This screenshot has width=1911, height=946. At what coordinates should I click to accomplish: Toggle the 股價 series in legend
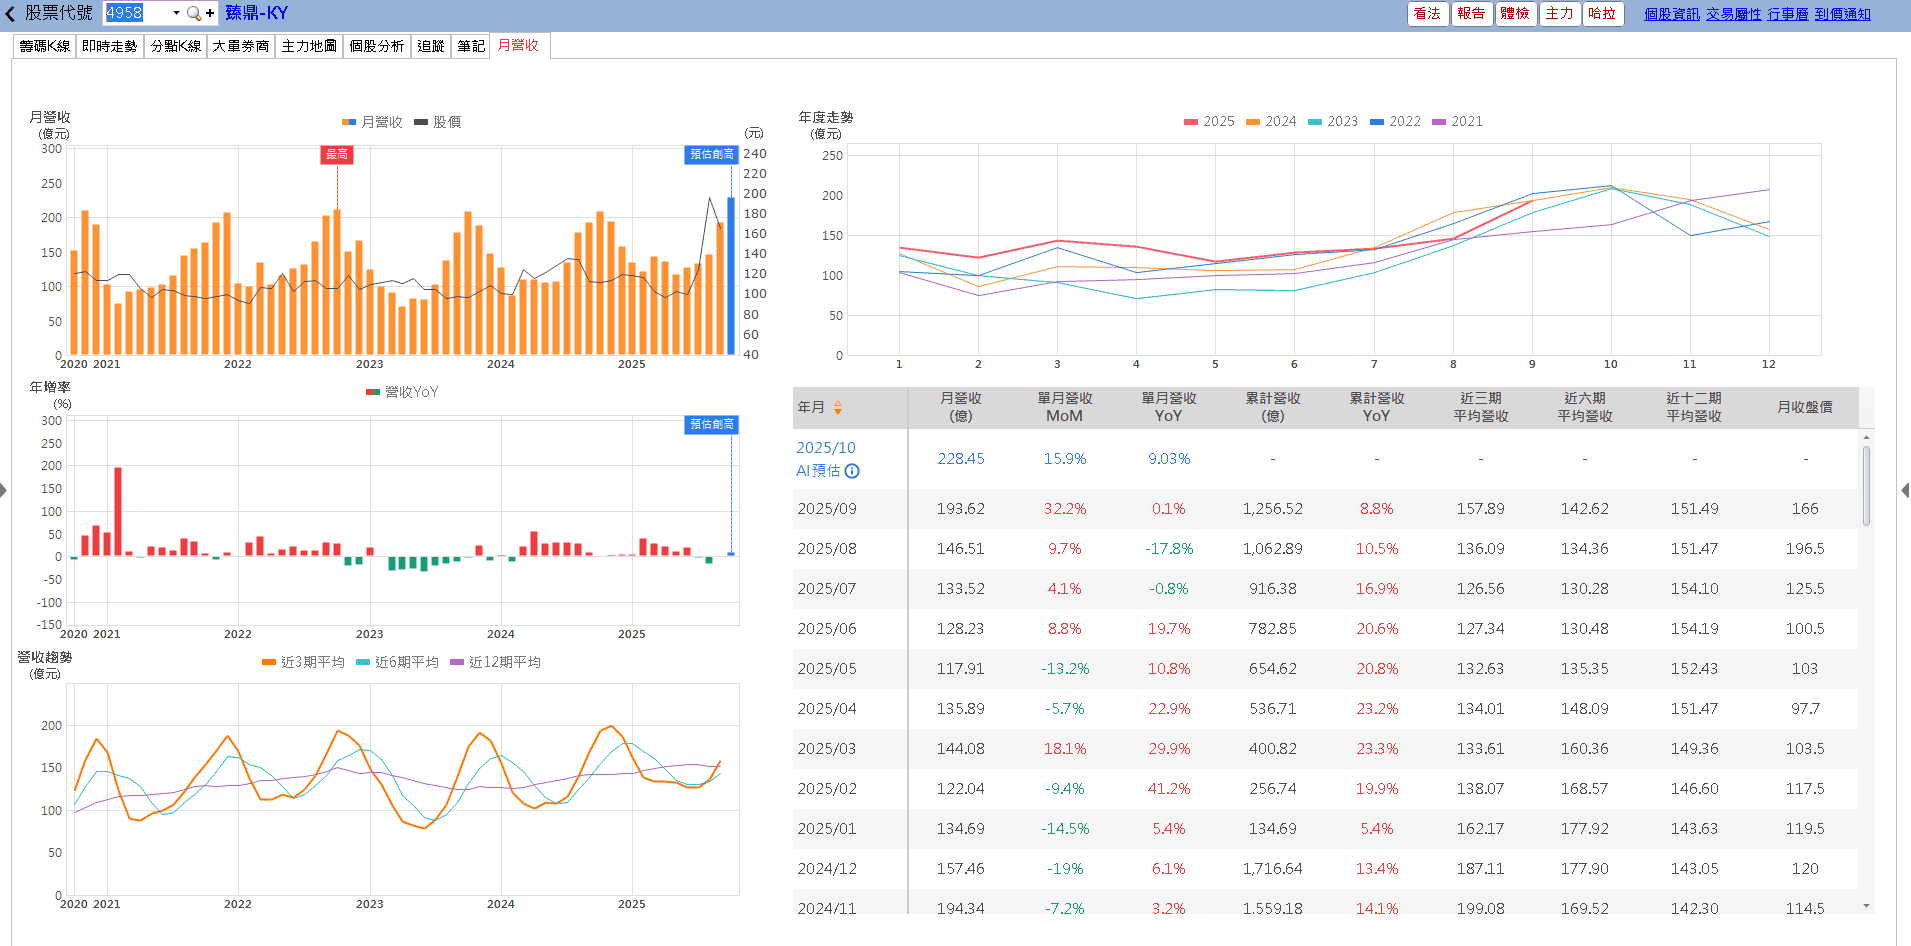tap(438, 122)
